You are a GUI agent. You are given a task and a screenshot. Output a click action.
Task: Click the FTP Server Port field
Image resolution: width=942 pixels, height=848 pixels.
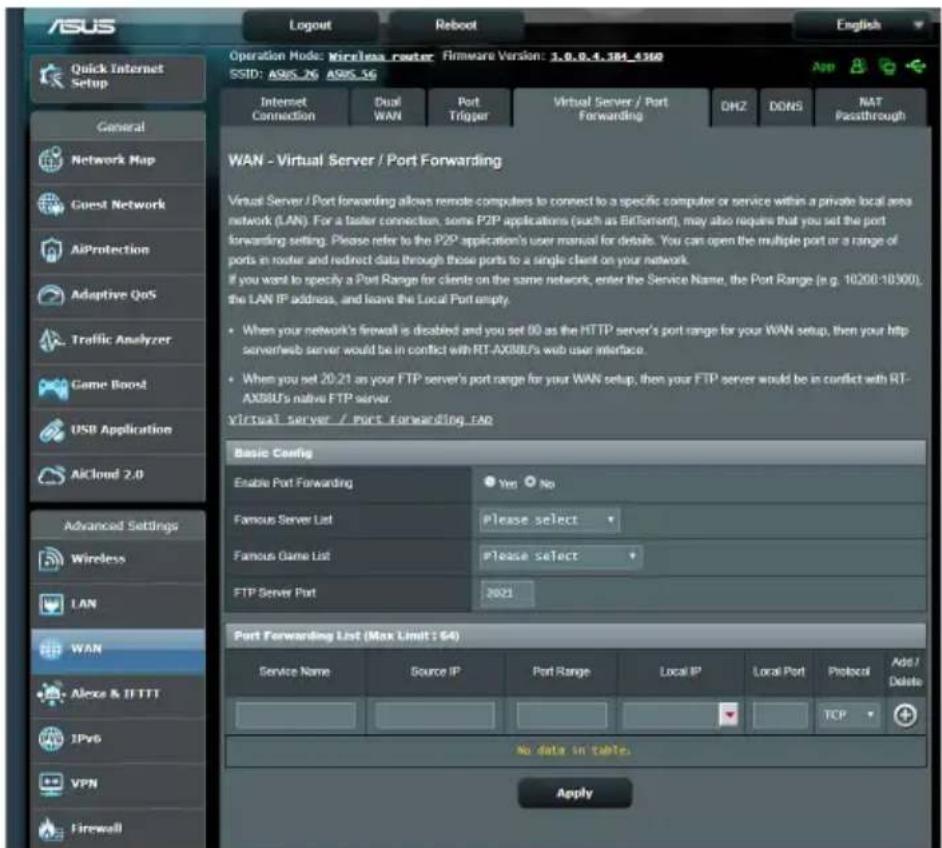click(506, 593)
